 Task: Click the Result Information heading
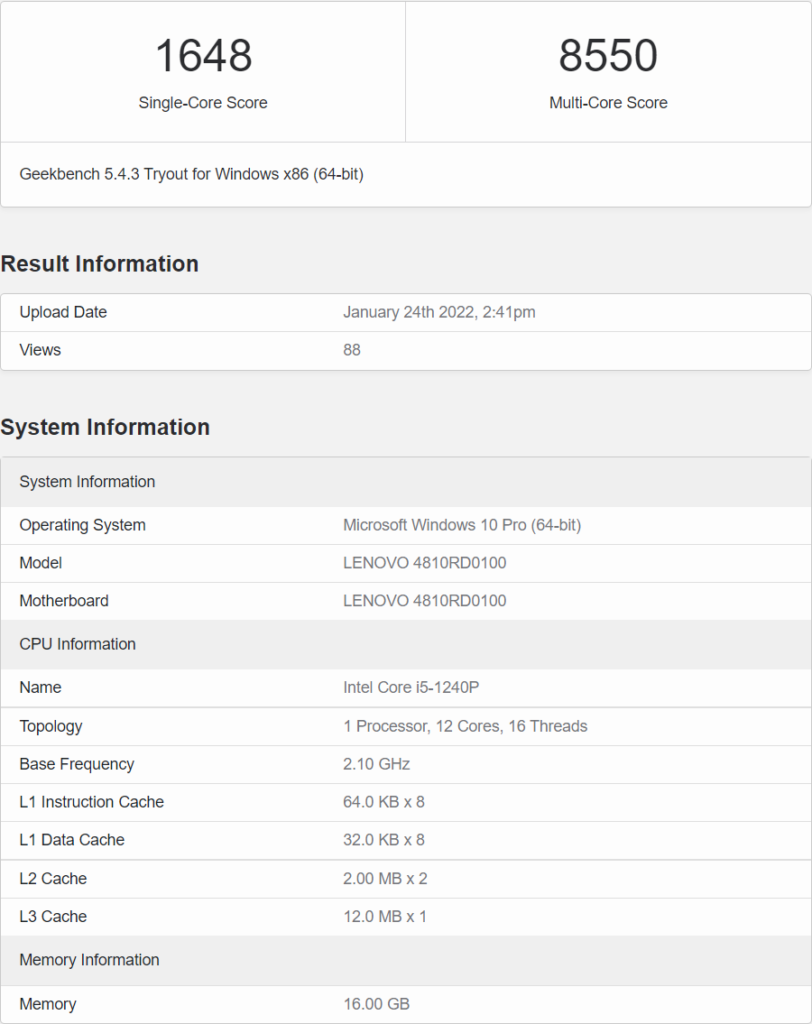(x=99, y=264)
